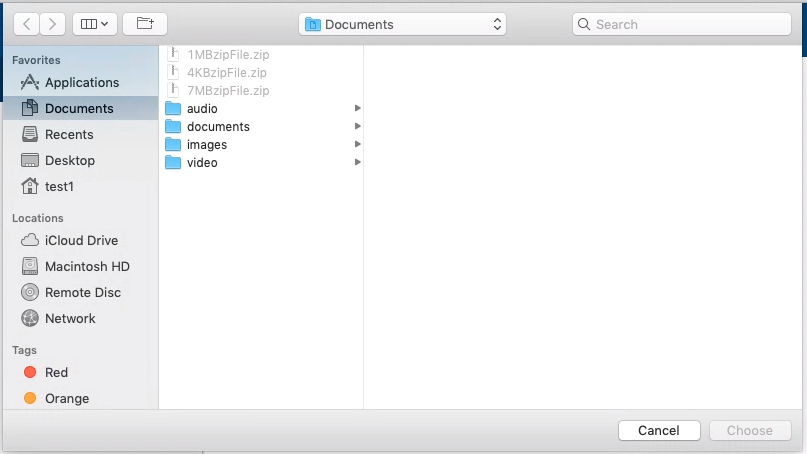Click the images folder icon

pyautogui.click(x=173, y=144)
